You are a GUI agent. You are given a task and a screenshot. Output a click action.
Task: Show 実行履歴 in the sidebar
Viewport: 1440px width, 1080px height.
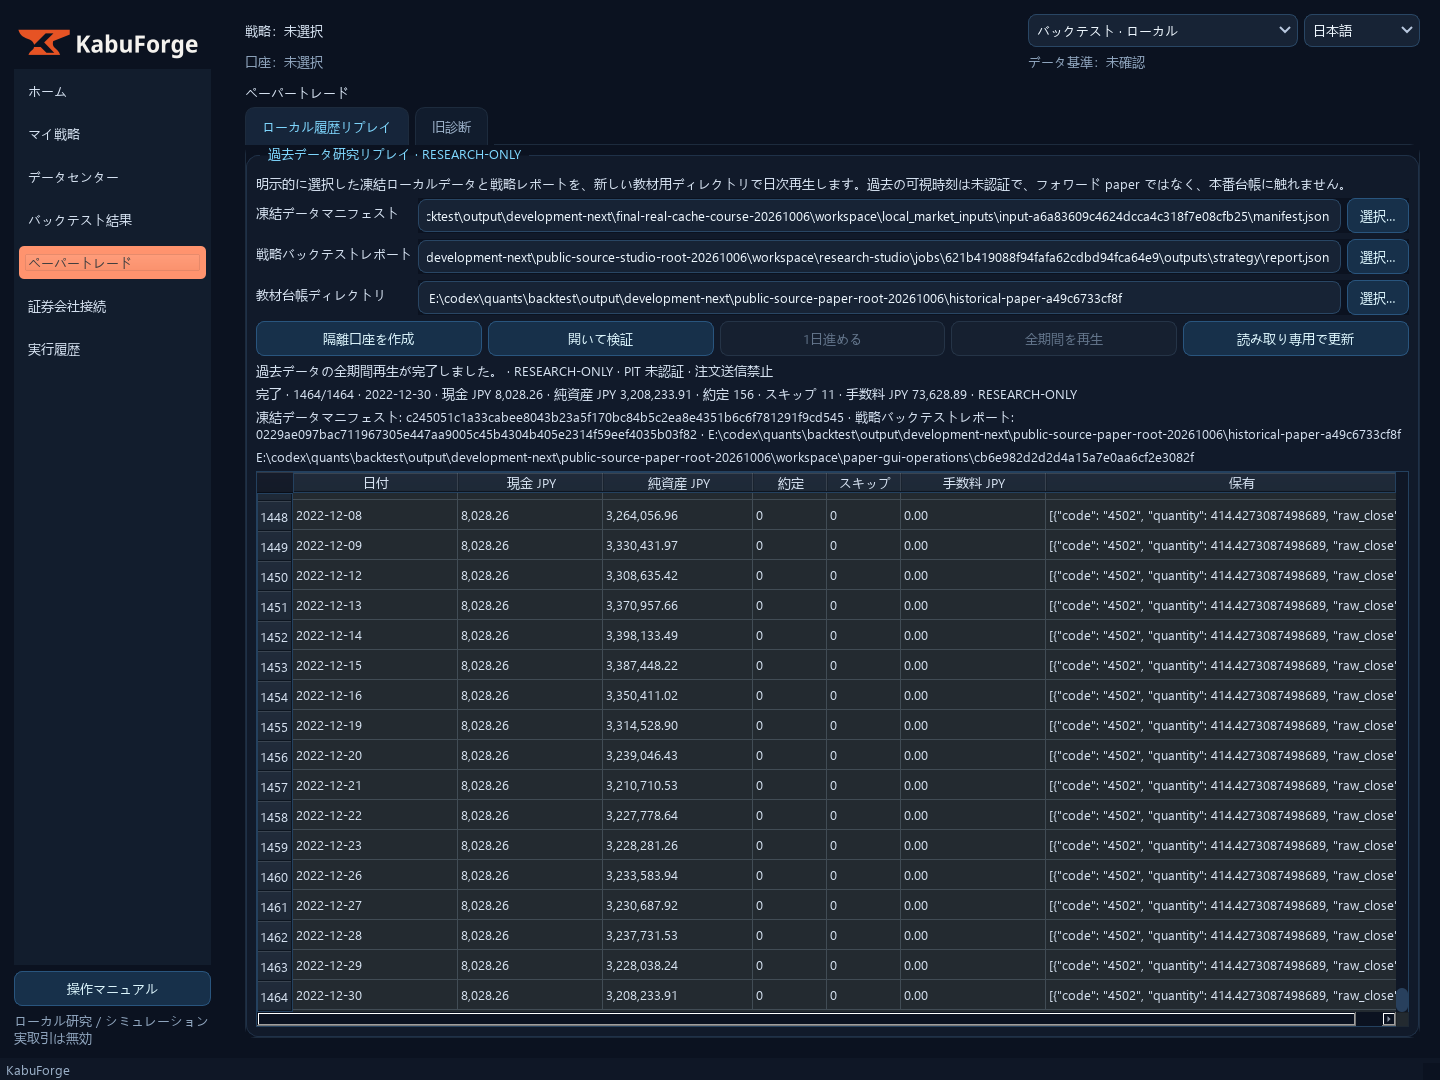click(112, 350)
